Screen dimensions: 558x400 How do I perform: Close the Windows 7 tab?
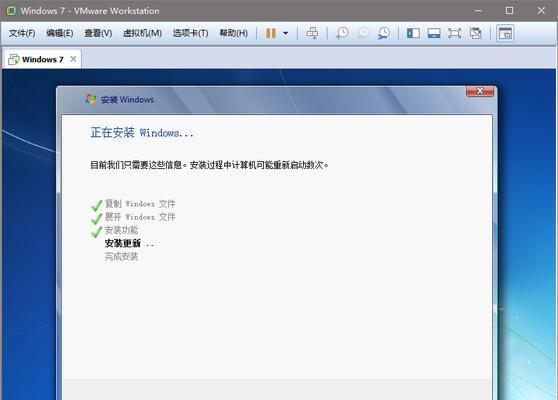73,59
